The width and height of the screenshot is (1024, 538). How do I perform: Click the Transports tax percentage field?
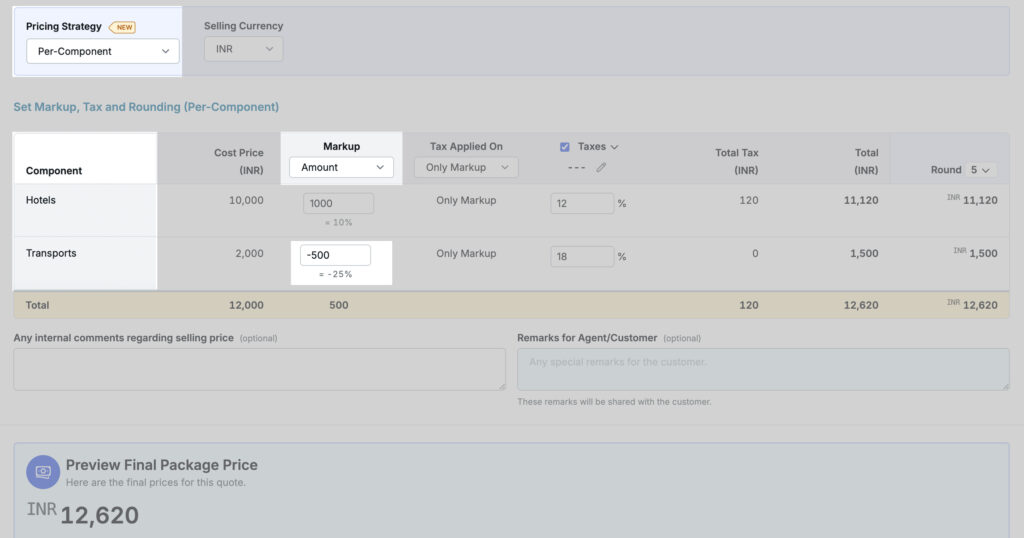coord(581,257)
